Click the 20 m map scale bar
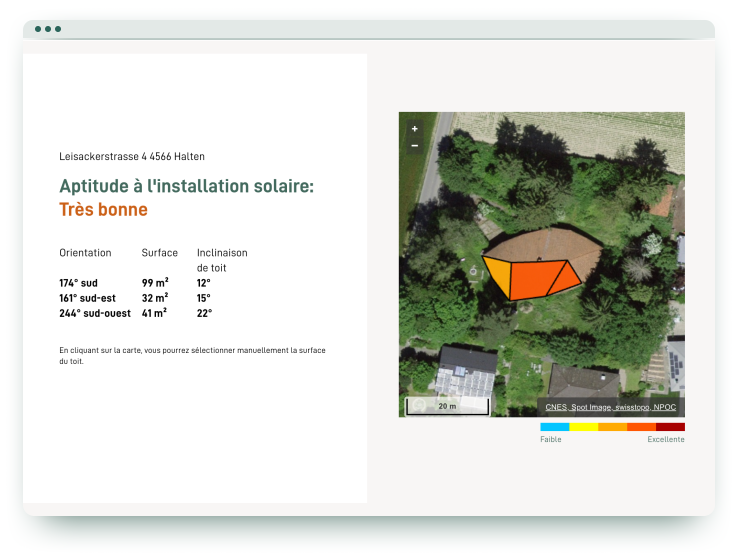 click(447, 406)
